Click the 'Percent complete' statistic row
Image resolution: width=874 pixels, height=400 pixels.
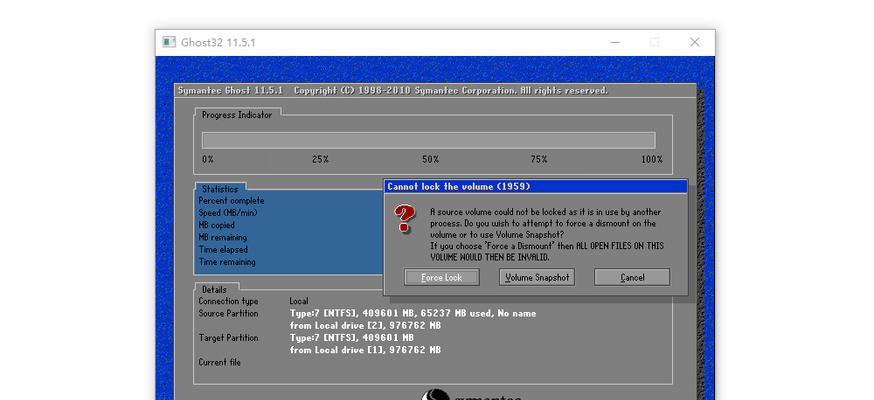coord(231,201)
